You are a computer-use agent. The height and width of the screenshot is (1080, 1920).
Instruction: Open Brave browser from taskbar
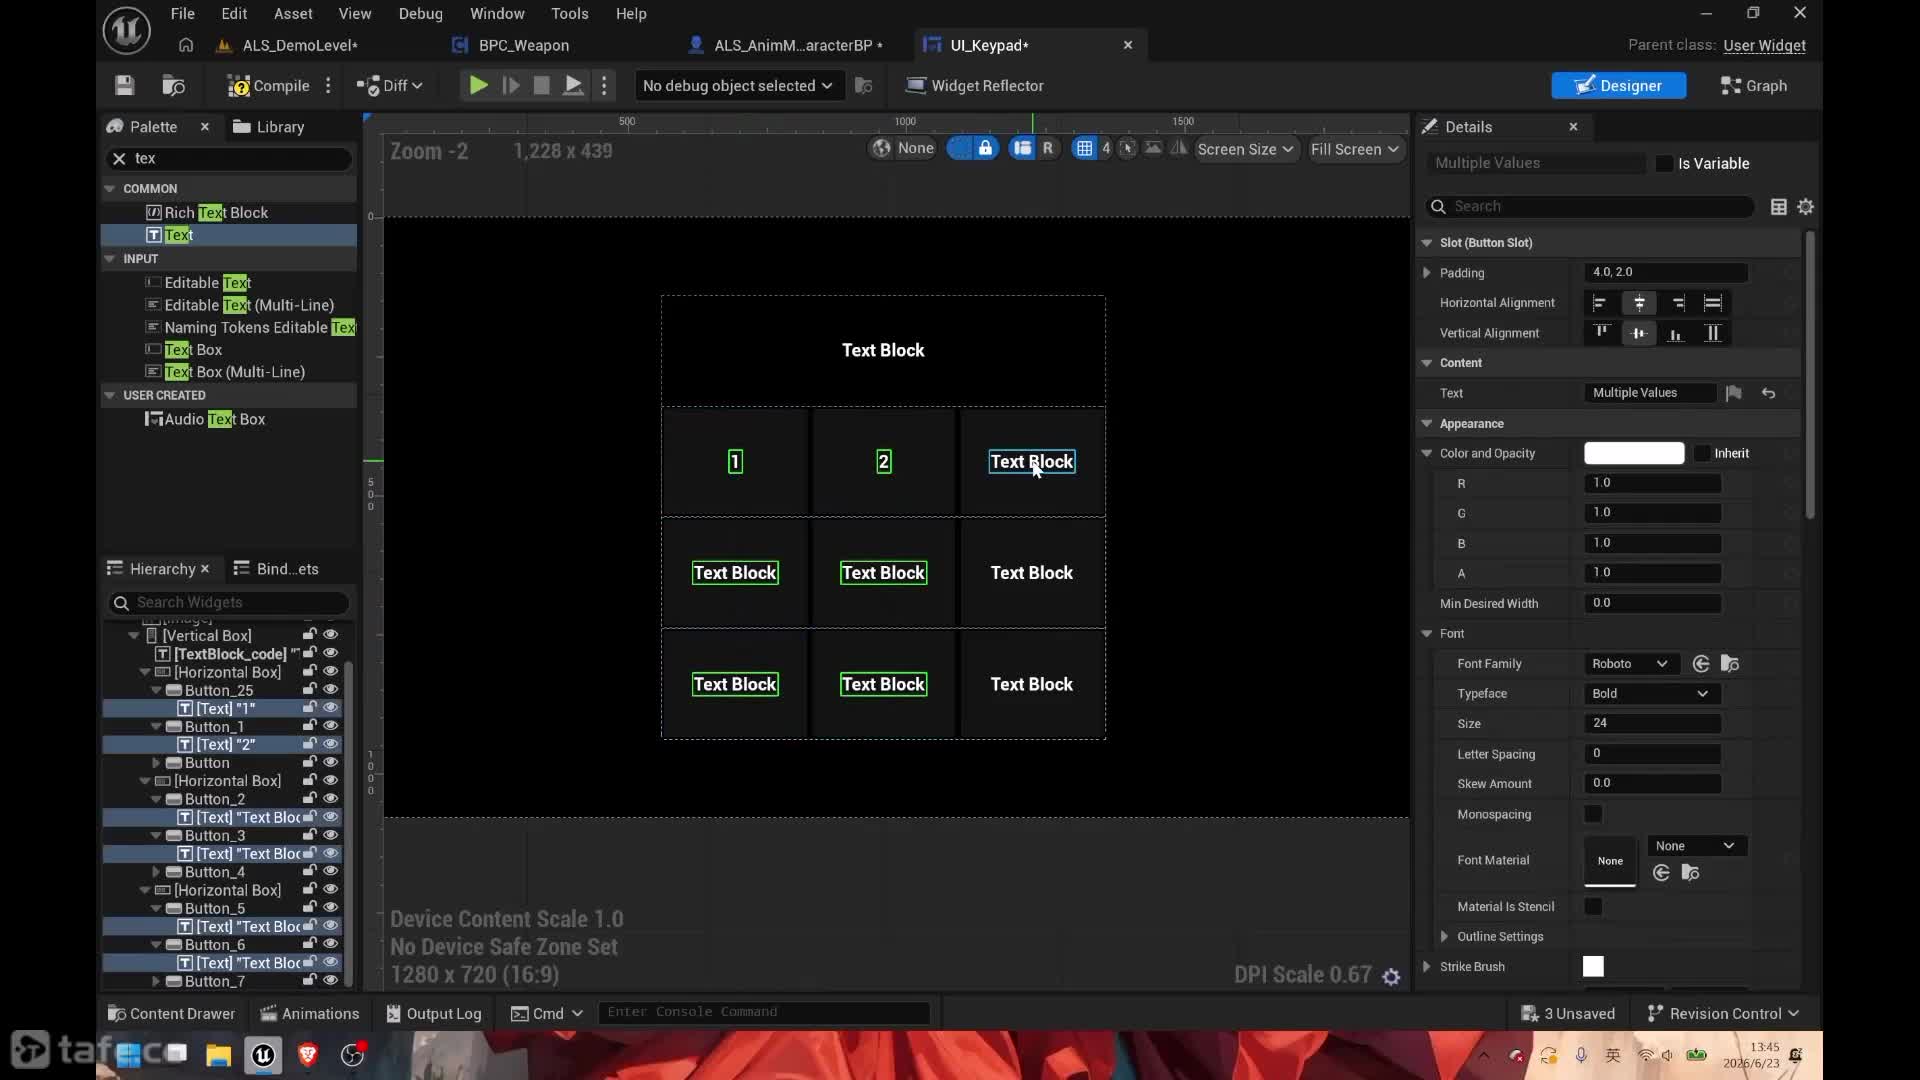point(307,1055)
